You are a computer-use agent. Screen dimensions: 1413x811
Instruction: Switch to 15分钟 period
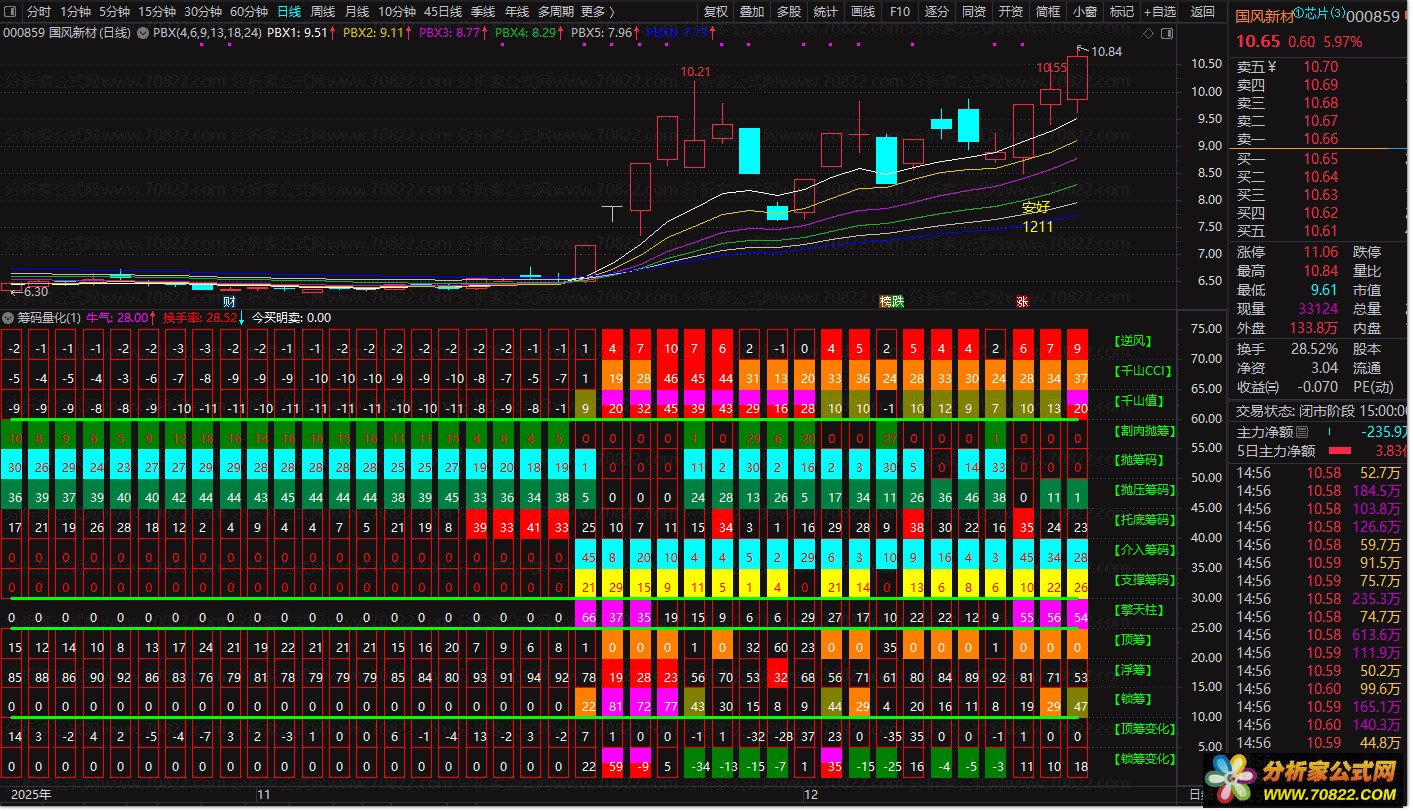coord(157,12)
